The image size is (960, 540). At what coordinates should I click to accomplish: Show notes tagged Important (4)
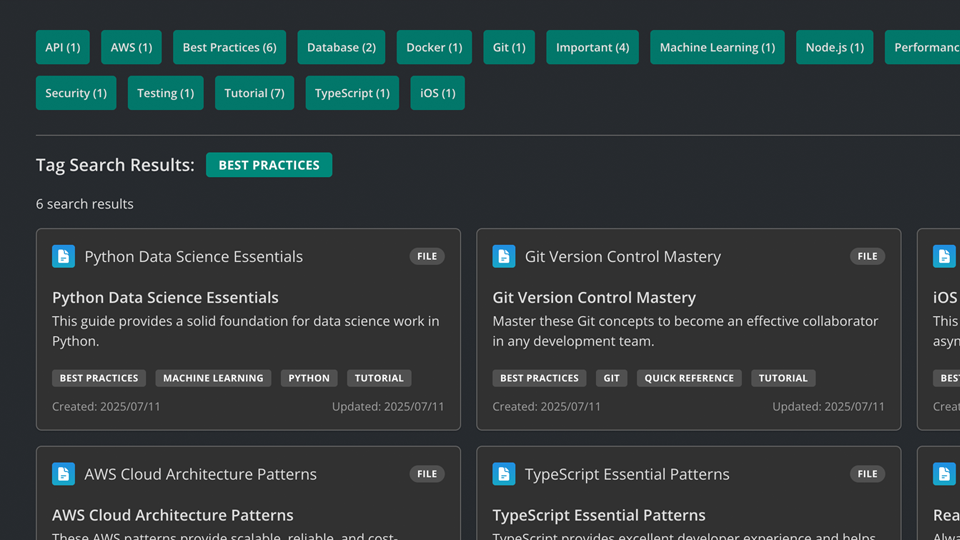(x=592, y=47)
